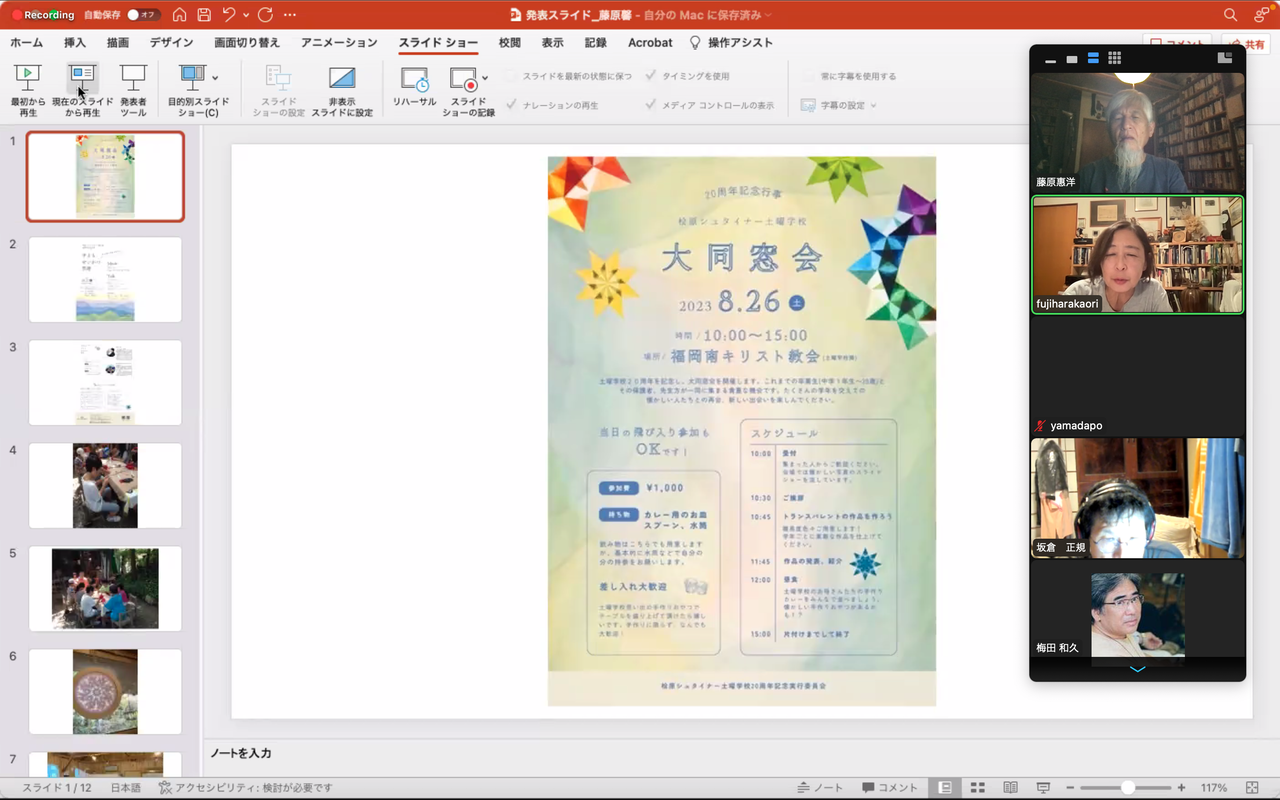Select slide 6 thumbnail
Screen dimensions: 1280x800
click(x=105, y=691)
